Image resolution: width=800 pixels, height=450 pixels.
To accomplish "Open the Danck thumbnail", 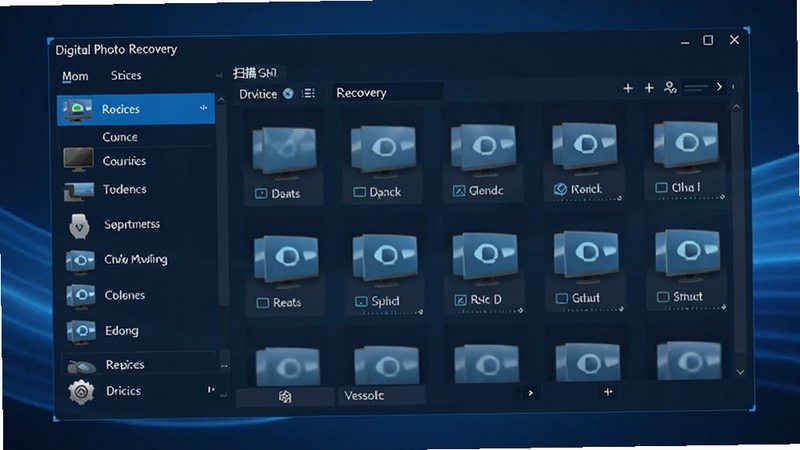I will point(383,152).
